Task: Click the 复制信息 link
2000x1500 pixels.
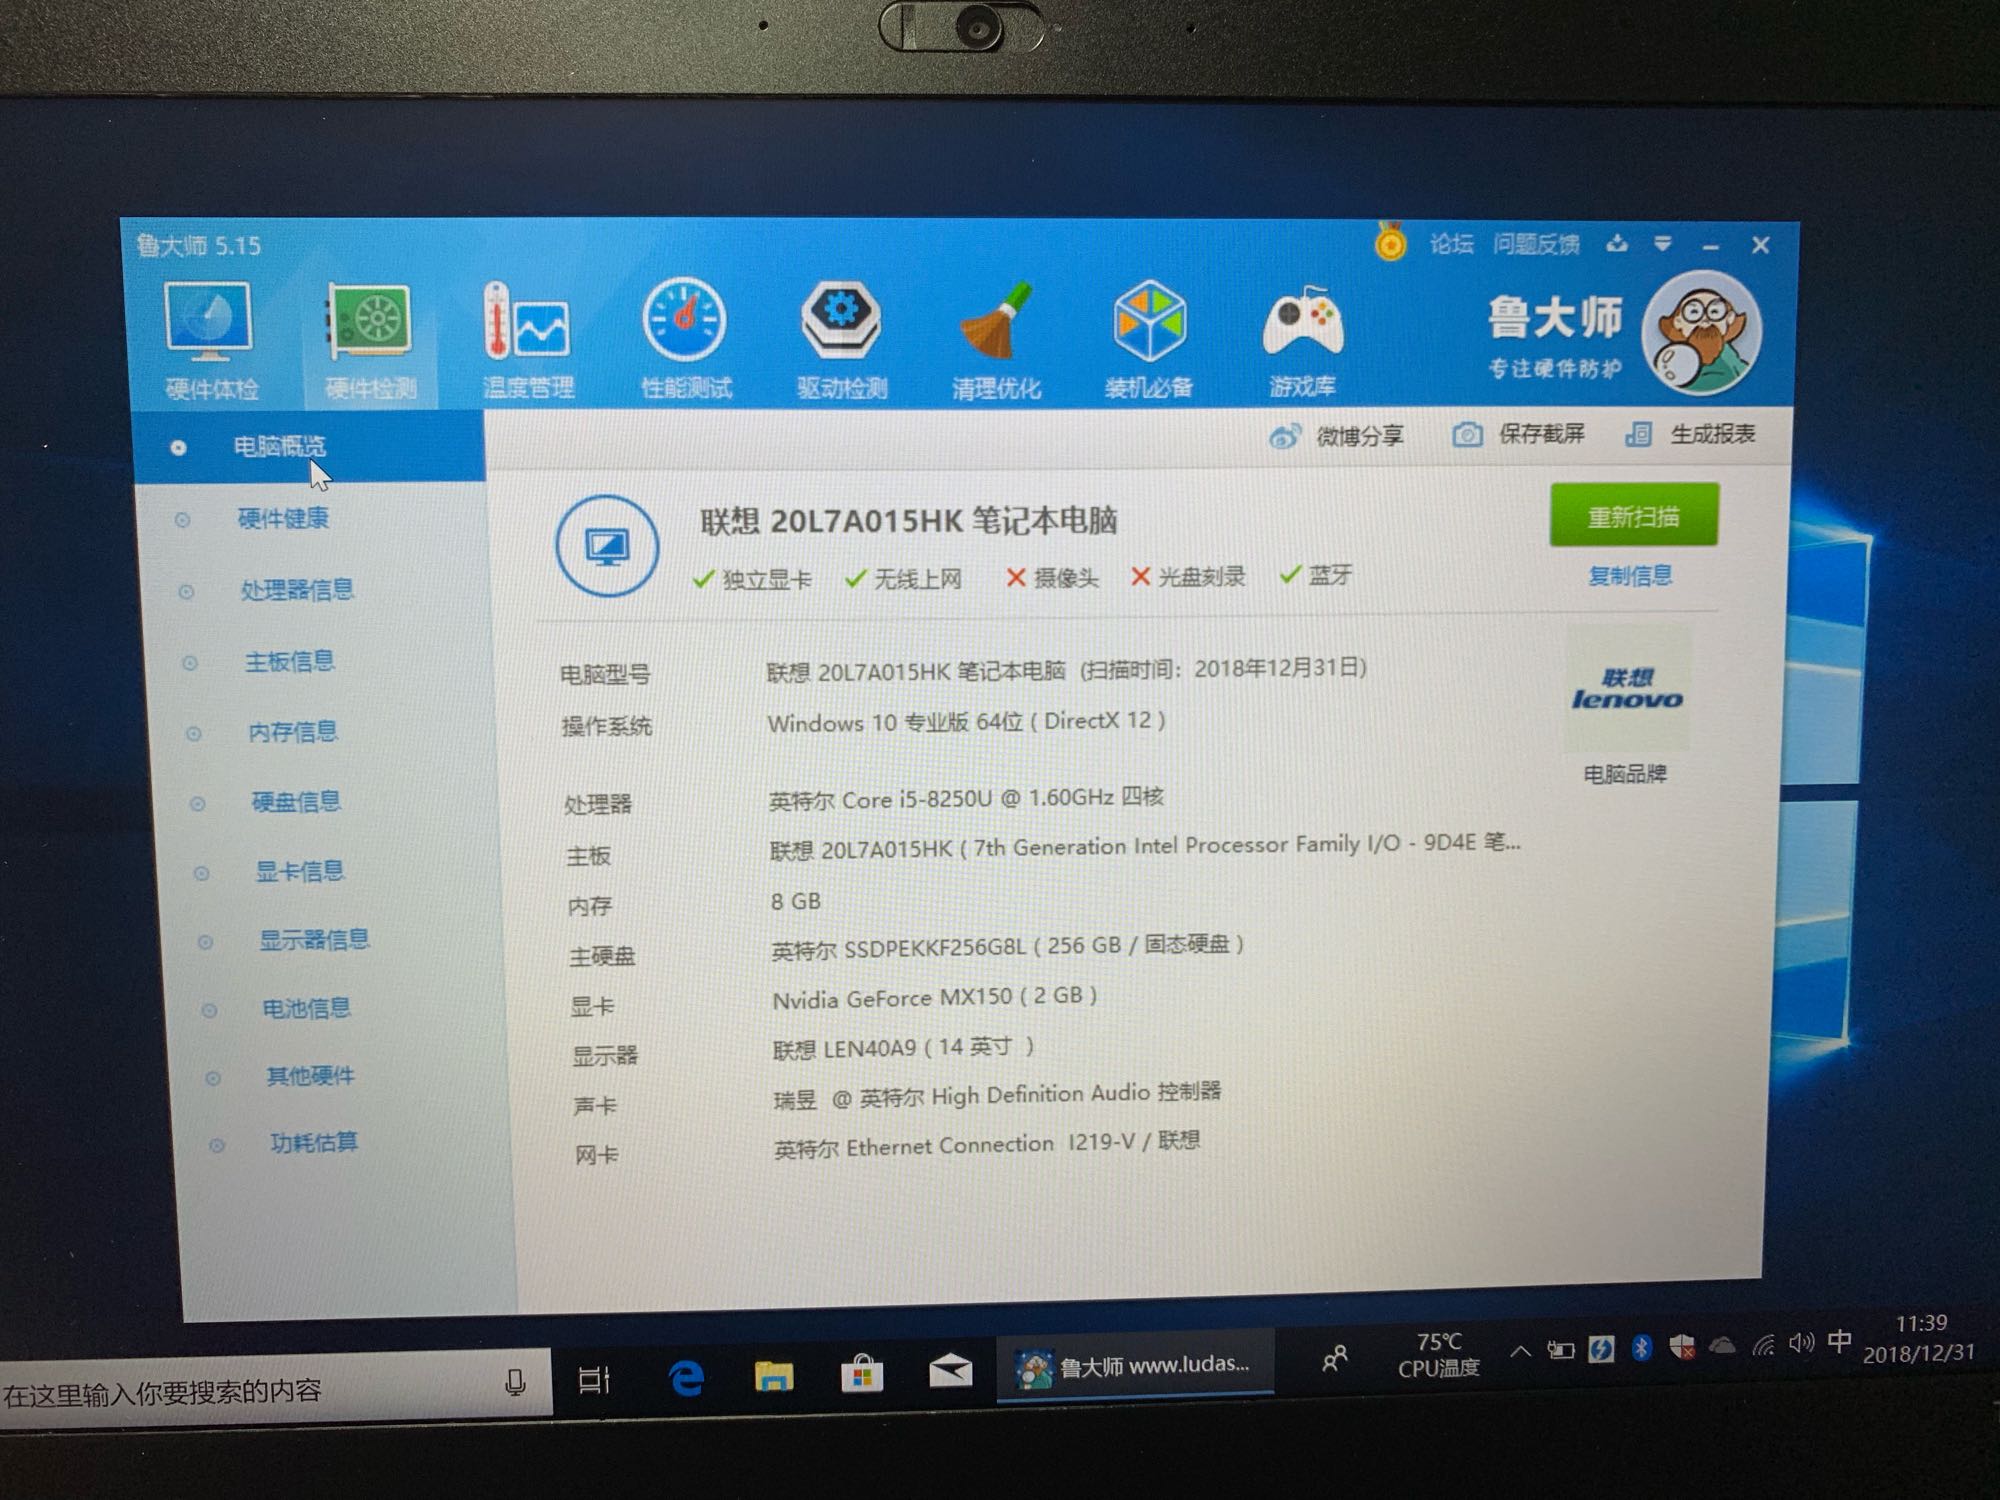Action: click(x=1630, y=576)
